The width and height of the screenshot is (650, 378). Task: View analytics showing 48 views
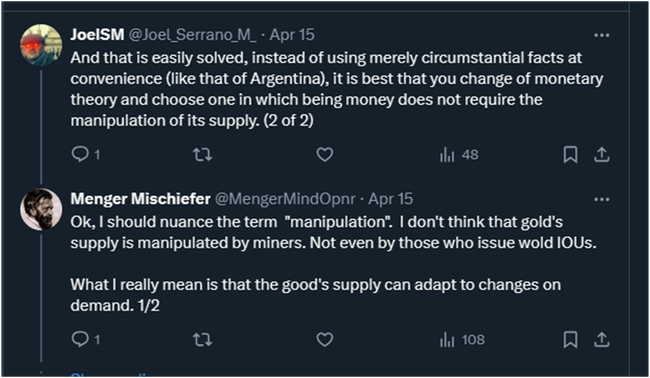[x=459, y=155]
